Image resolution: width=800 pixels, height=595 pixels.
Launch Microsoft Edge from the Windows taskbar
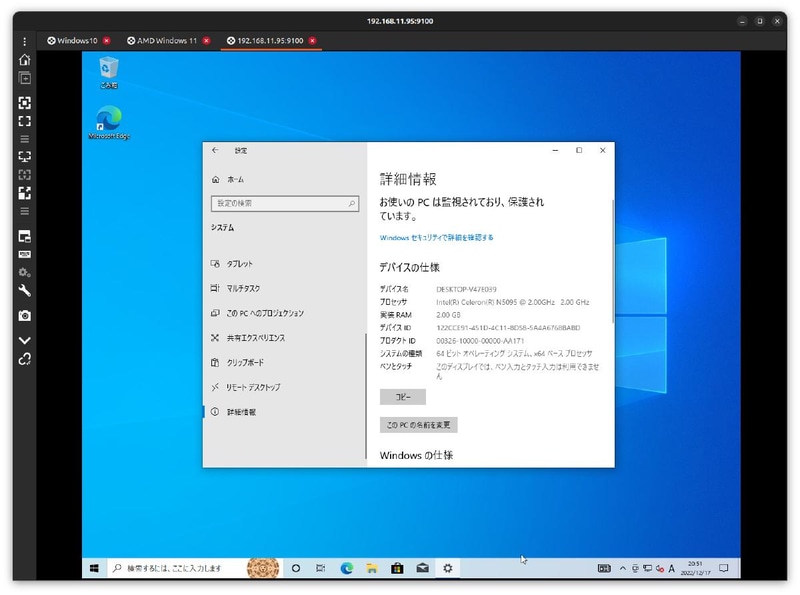(345, 565)
